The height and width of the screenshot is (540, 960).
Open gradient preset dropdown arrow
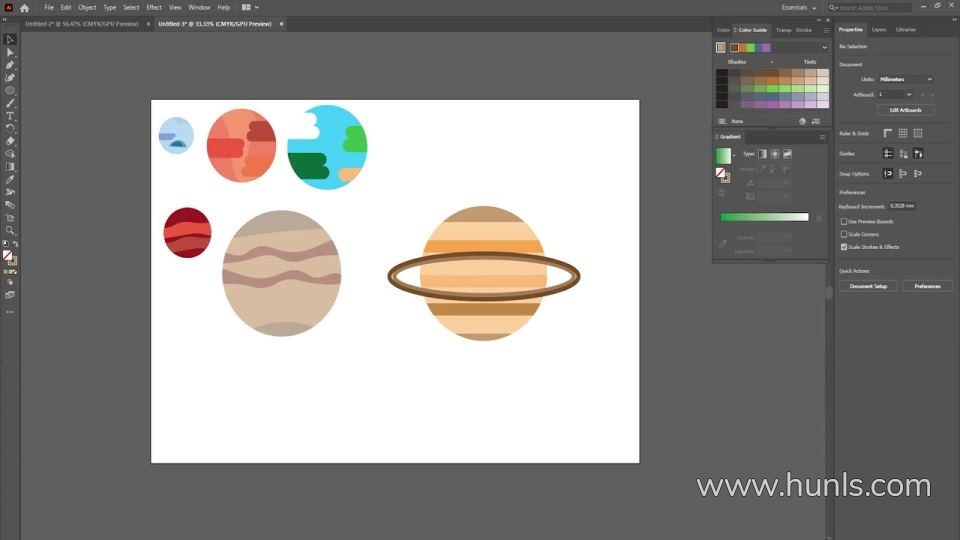click(733, 156)
